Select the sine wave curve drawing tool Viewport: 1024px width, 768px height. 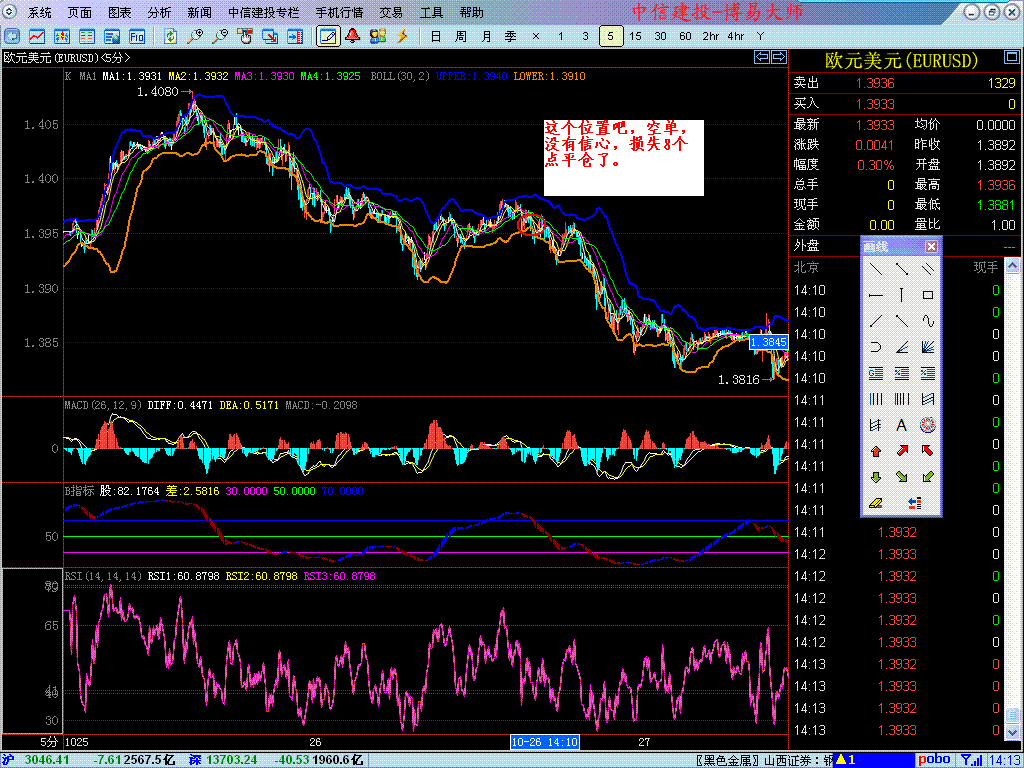(x=927, y=321)
